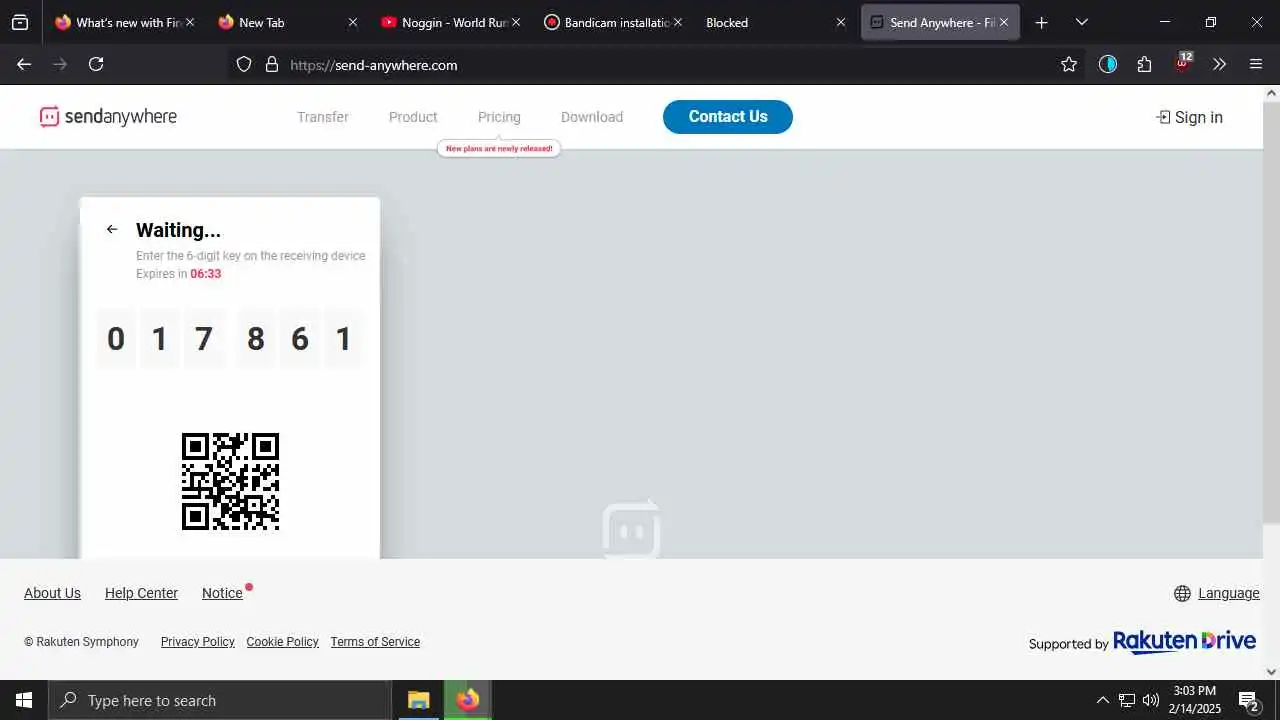Viewport: 1280px width, 720px height.
Task: Click the Firefox taskbar icon
Action: tap(467, 700)
